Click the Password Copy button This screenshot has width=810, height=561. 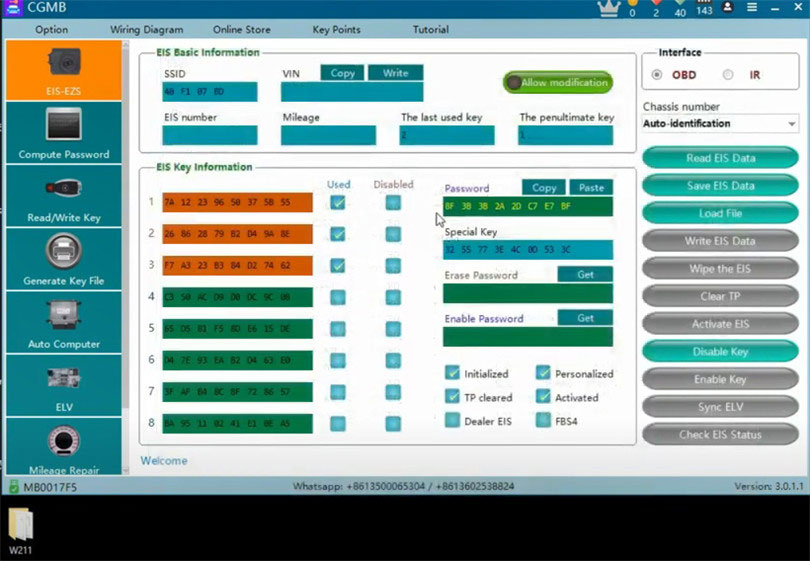(x=544, y=188)
